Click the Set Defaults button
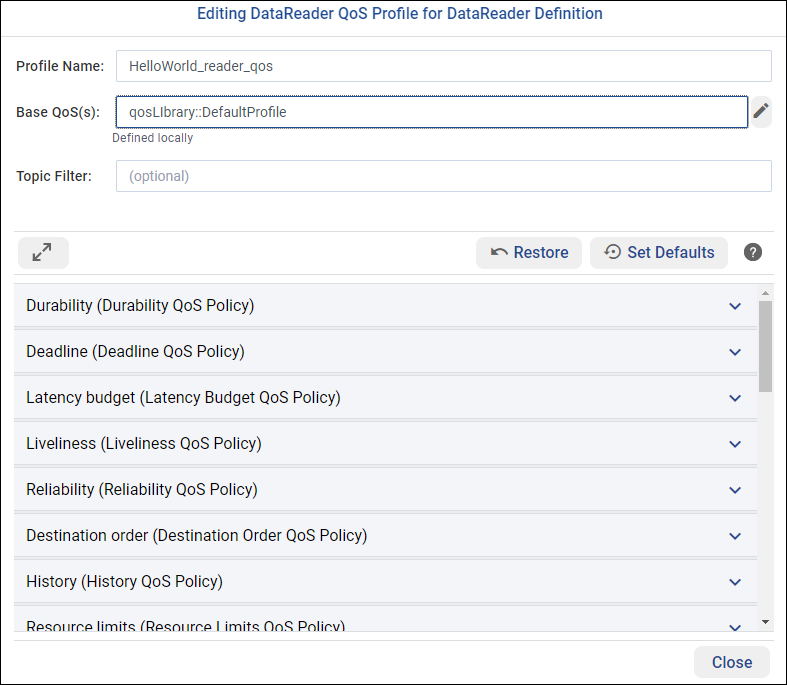The height and width of the screenshot is (685, 787). point(659,252)
